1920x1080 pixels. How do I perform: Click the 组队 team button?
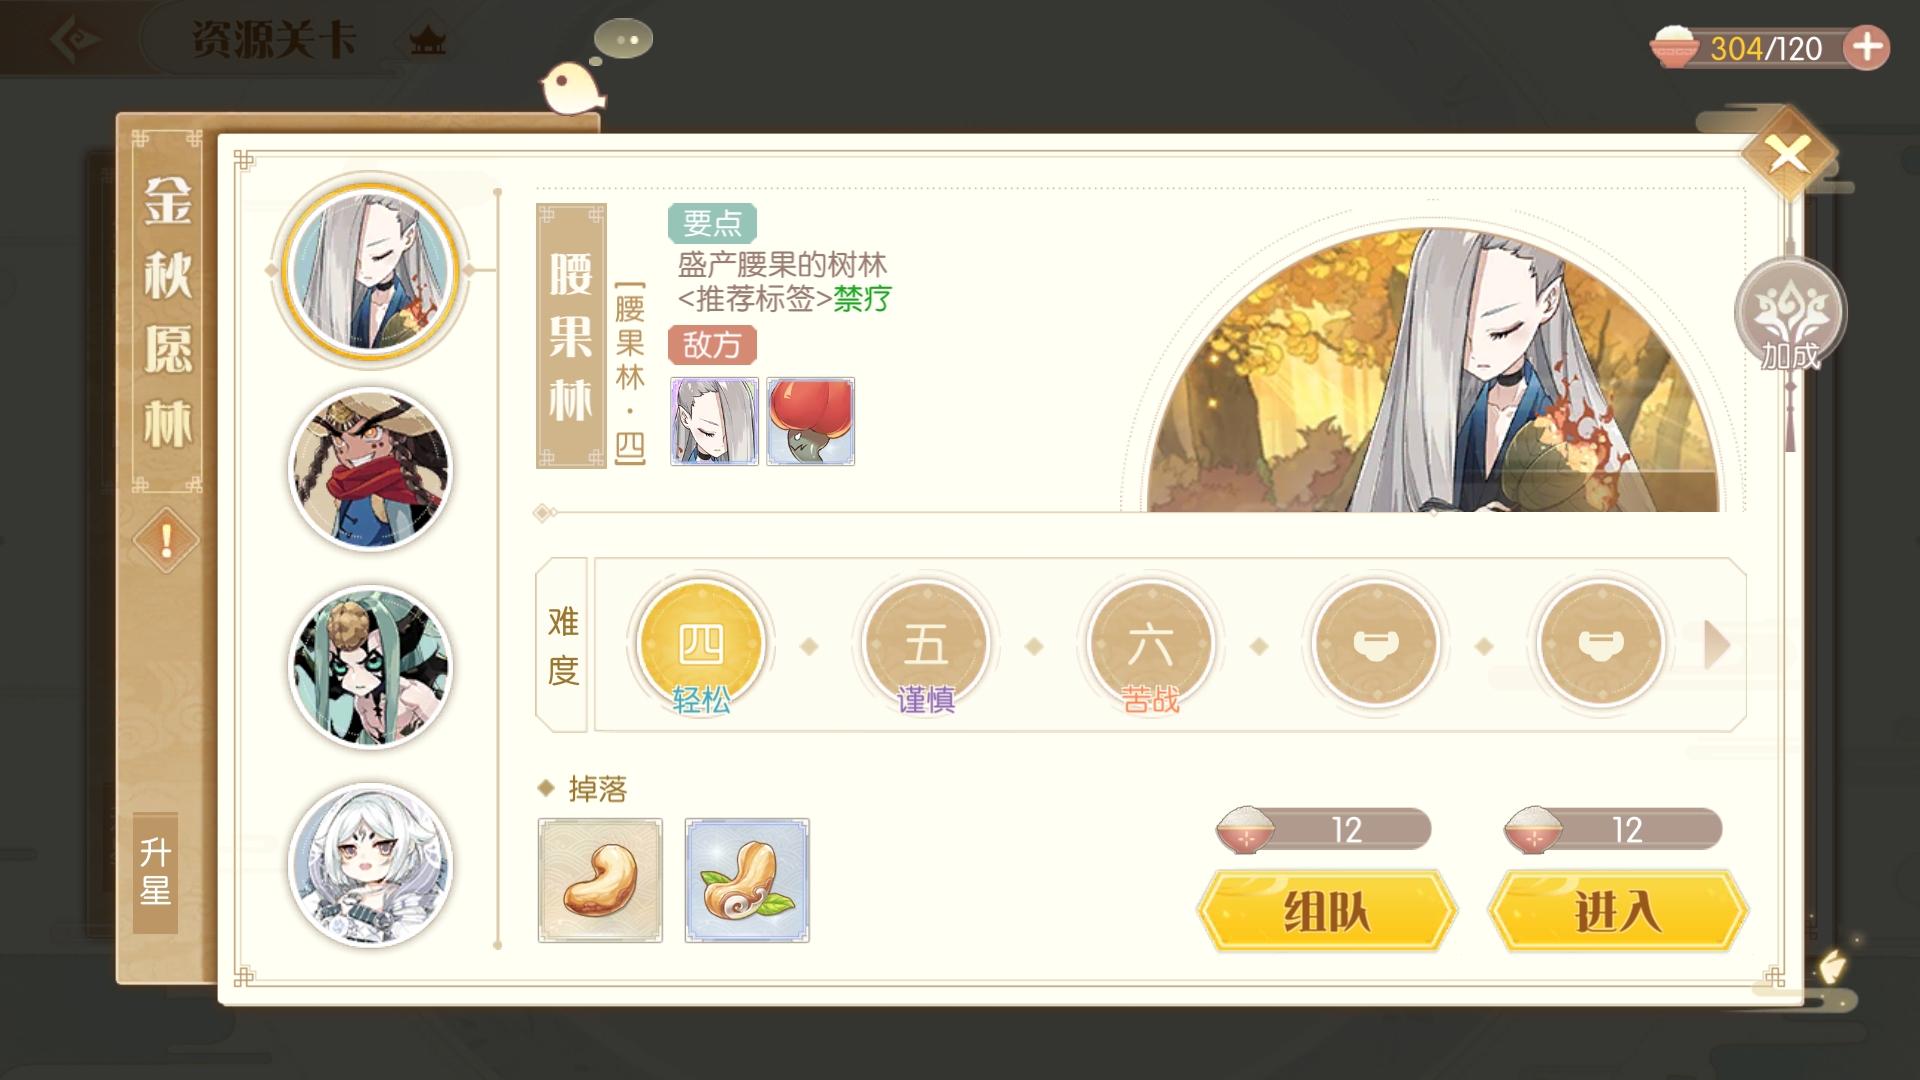[x=1327, y=911]
